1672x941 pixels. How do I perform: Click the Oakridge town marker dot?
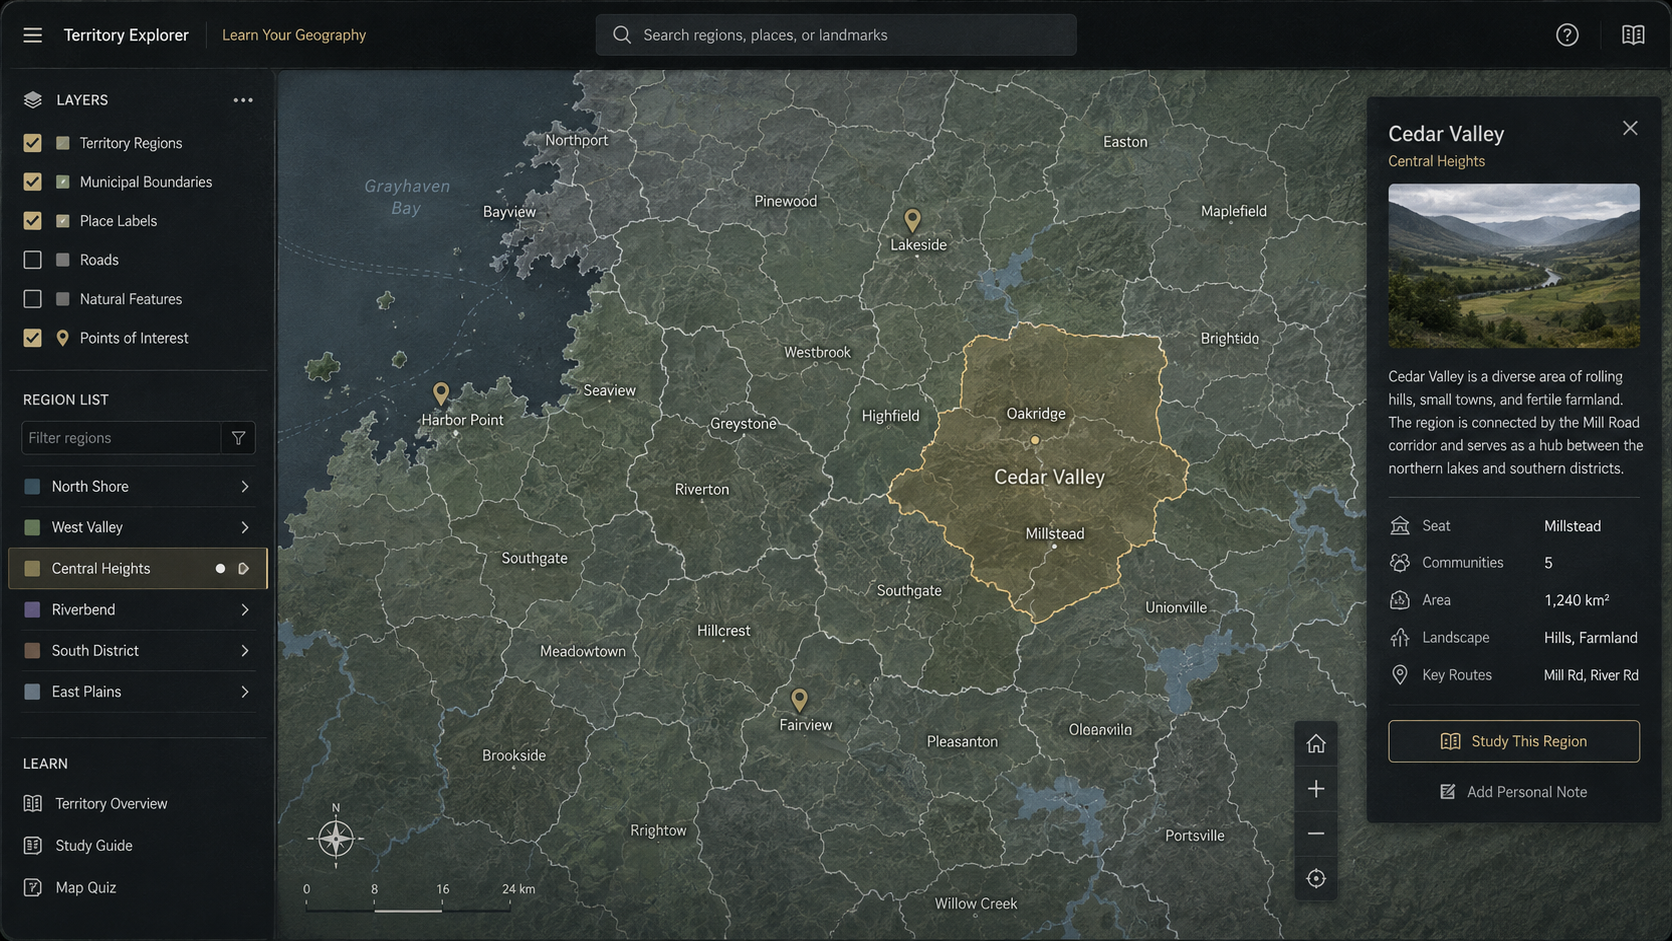pos(1035,440)
